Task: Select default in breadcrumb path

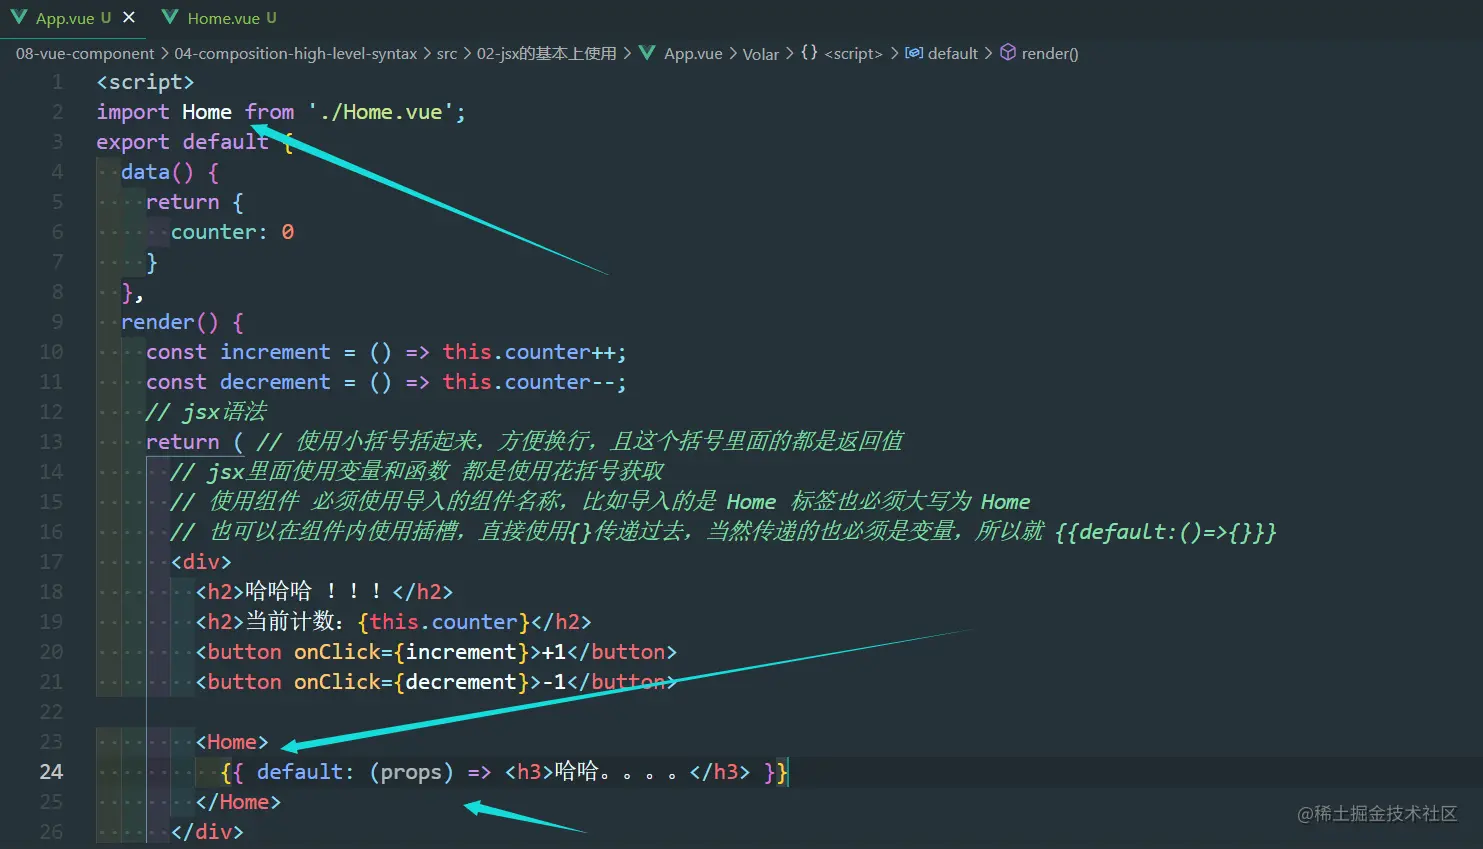Action: click(x=952, y=54)
